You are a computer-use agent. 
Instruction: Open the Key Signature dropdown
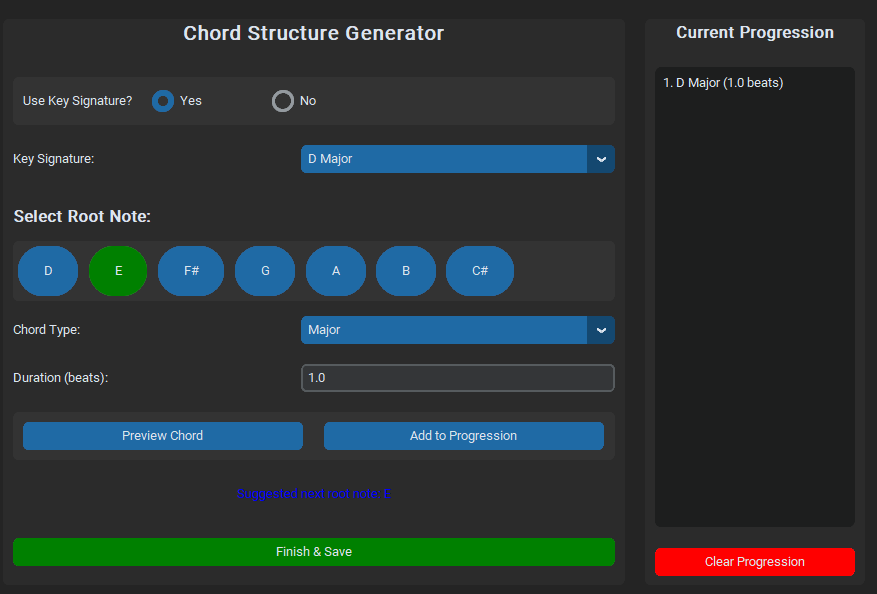click(x=444, y=159)
